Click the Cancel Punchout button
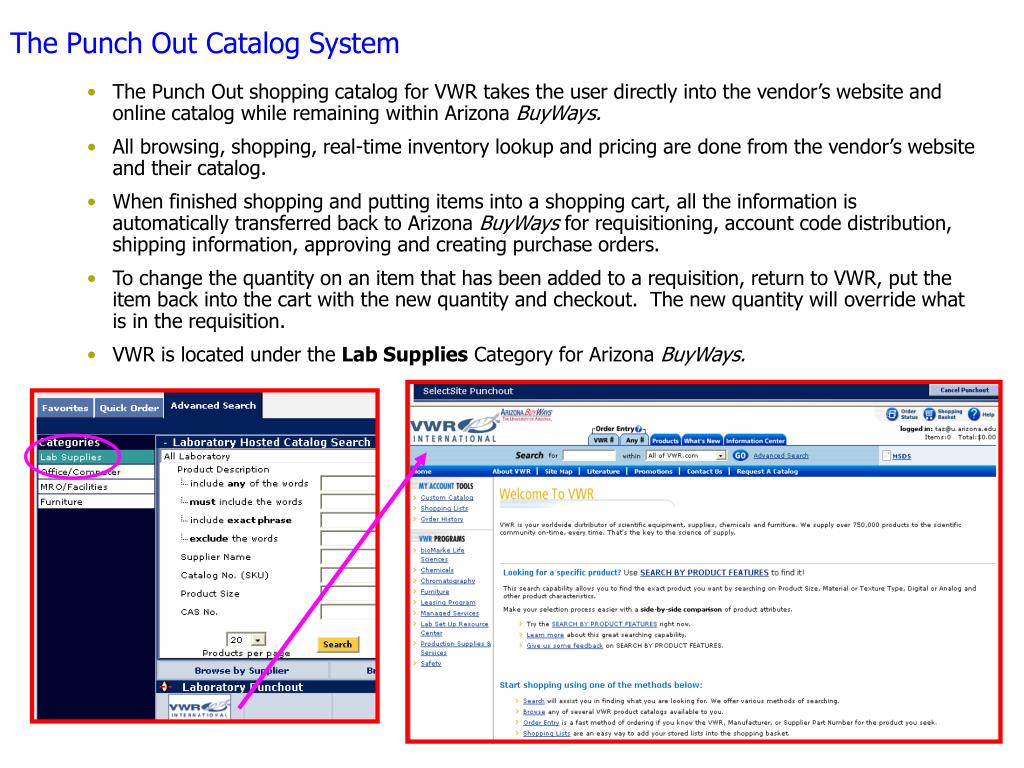 point(964,390)
